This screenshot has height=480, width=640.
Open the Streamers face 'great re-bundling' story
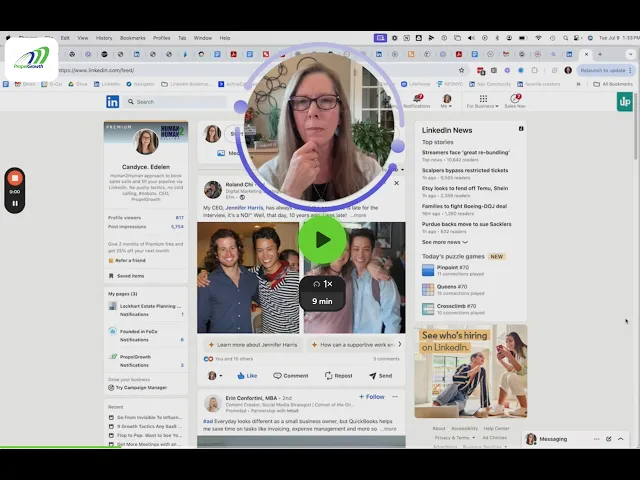pyautogui.click(x=466, y=152)
